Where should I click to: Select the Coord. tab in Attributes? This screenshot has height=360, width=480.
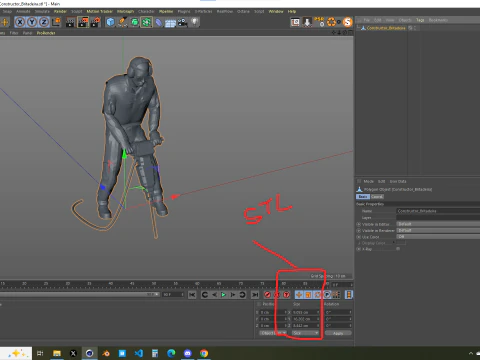[x=377, y=197]
